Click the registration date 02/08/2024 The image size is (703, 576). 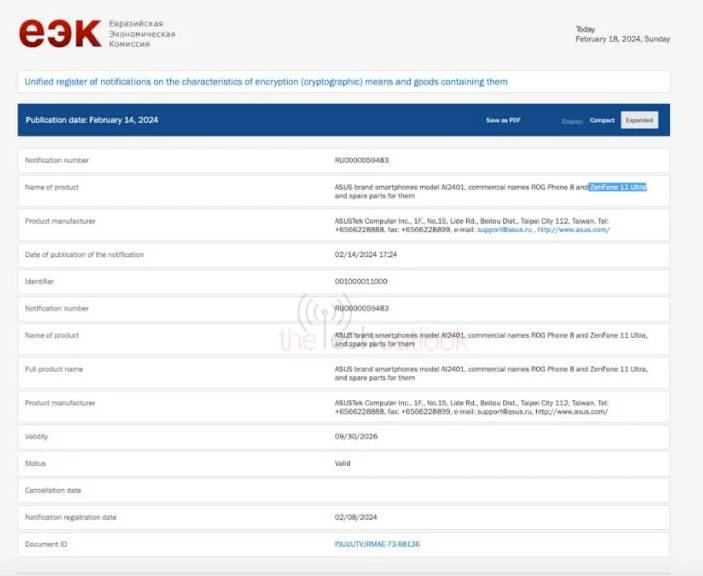(x=356, y=517)
